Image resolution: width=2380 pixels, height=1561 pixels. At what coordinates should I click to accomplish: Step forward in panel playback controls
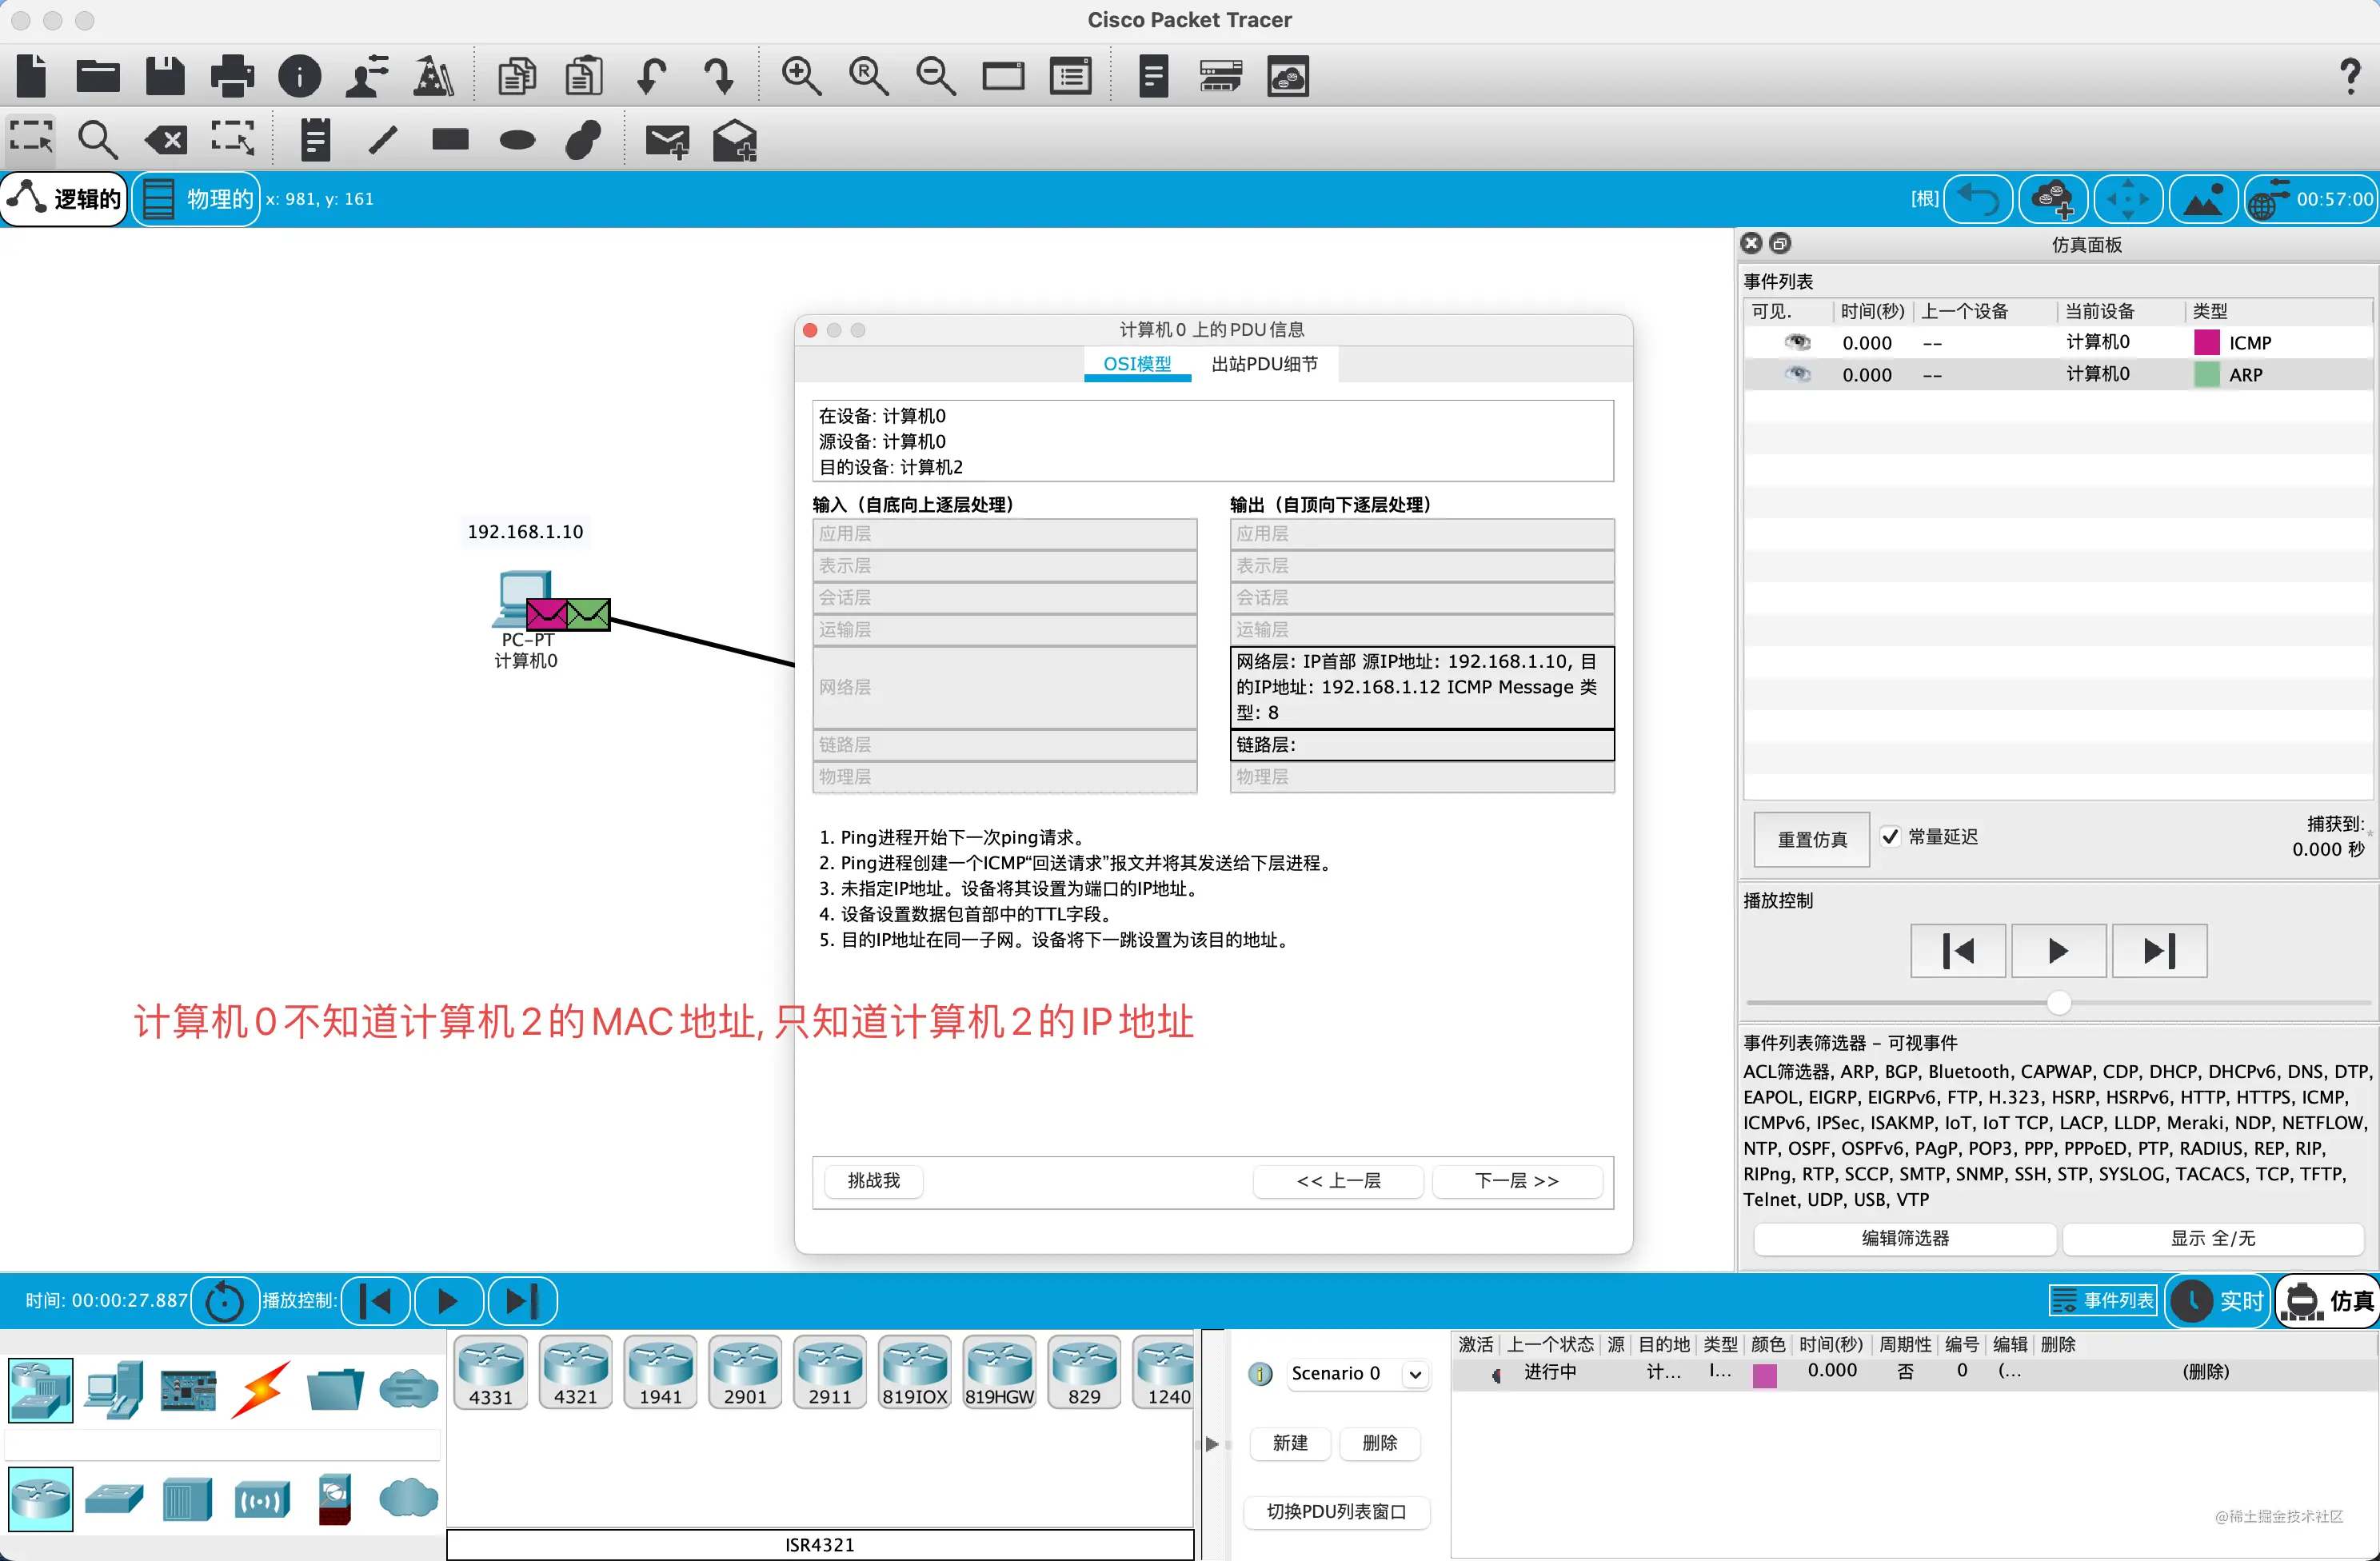pyautogui.click(x=2159, y=951)
